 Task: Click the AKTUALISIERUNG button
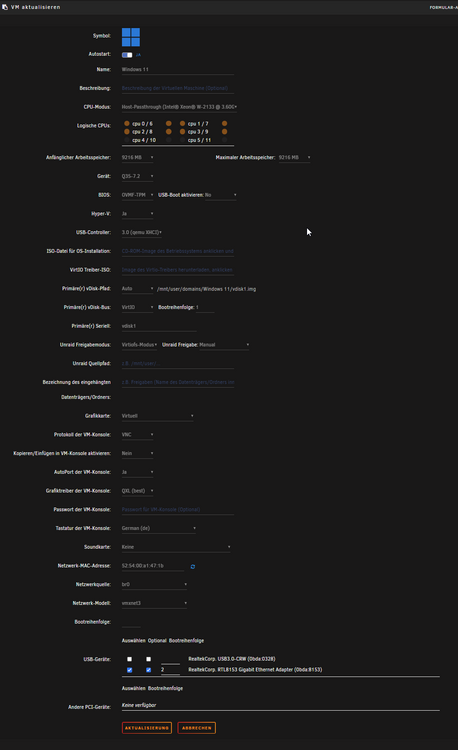tap(147, 728)
